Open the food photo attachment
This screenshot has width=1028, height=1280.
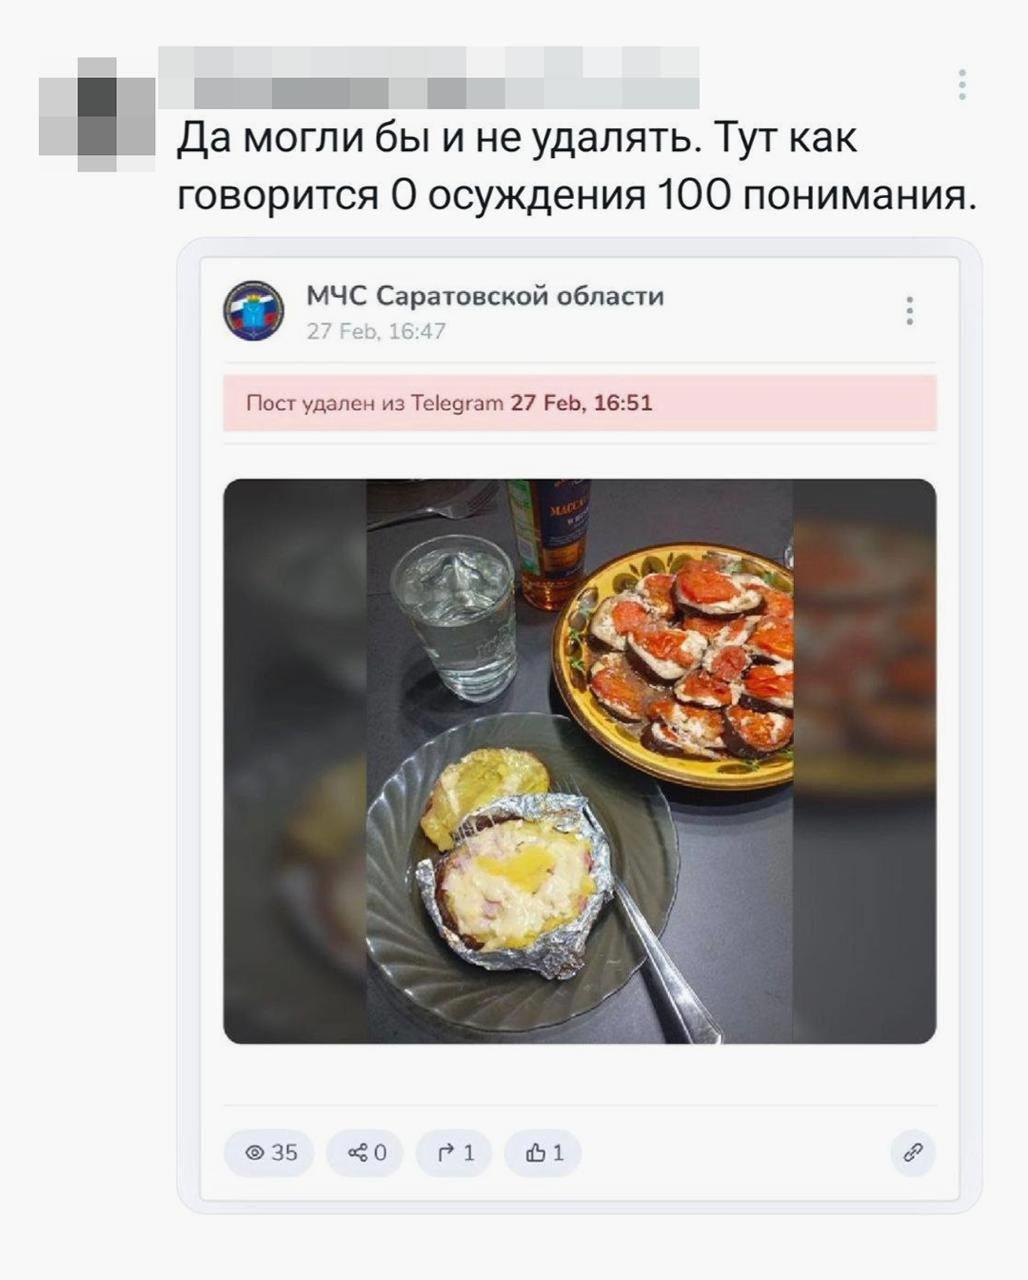(x=580, y=761)
